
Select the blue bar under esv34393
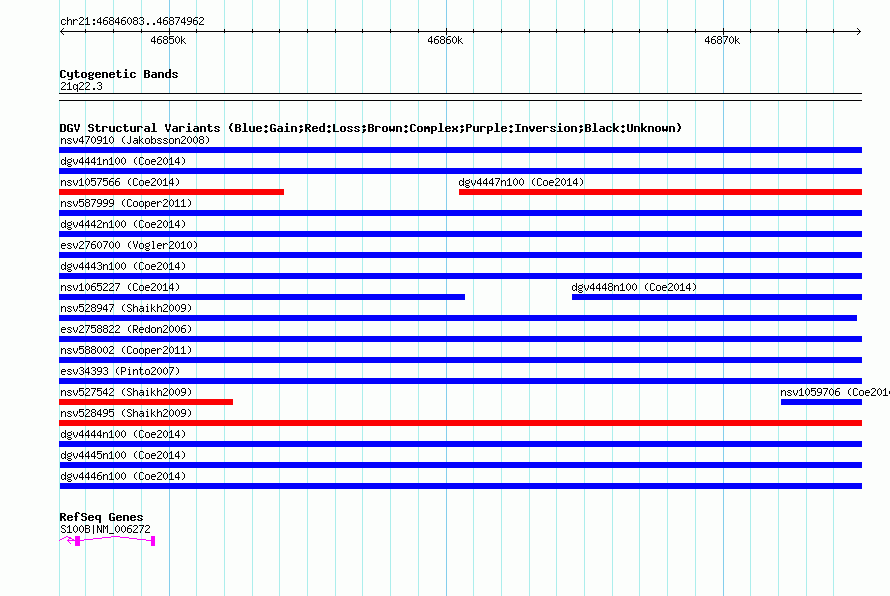coord(460,381)
